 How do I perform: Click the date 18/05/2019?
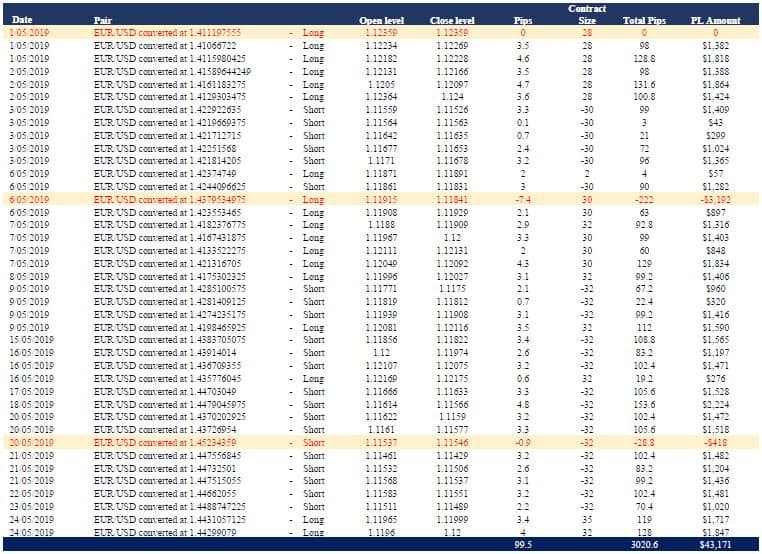pyautogui.click(x=32, y=405)
